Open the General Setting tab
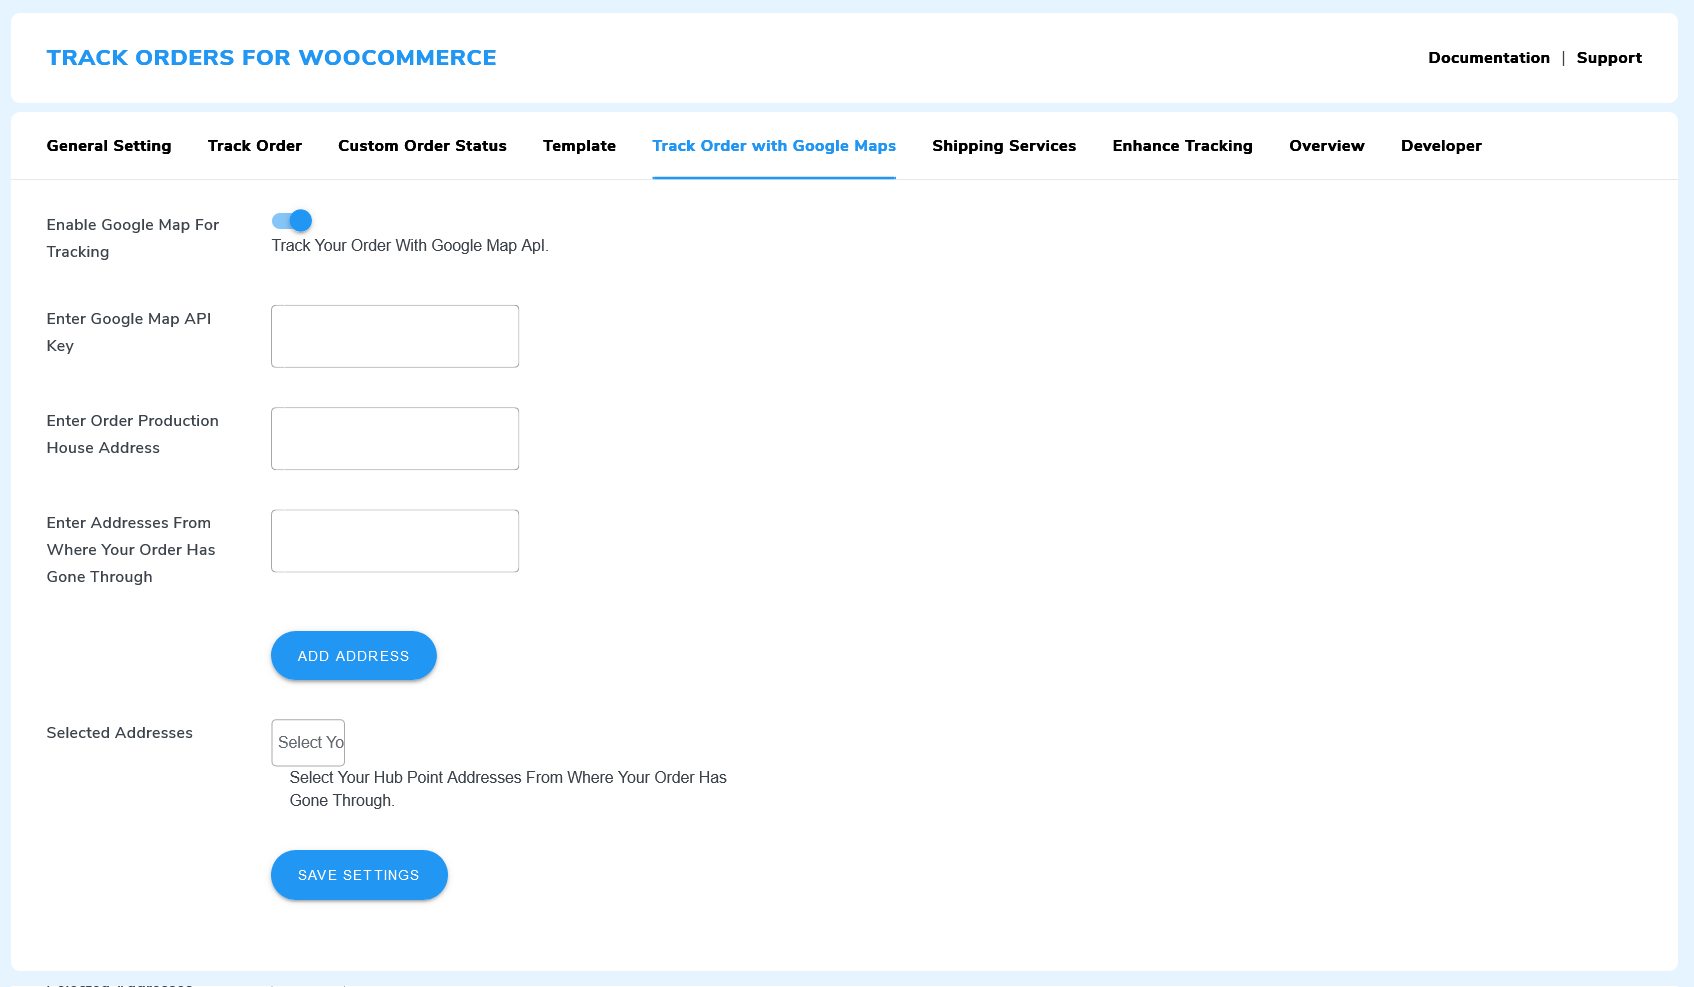The height and width of the screenshot is (987, 1694). click(109, 146)
